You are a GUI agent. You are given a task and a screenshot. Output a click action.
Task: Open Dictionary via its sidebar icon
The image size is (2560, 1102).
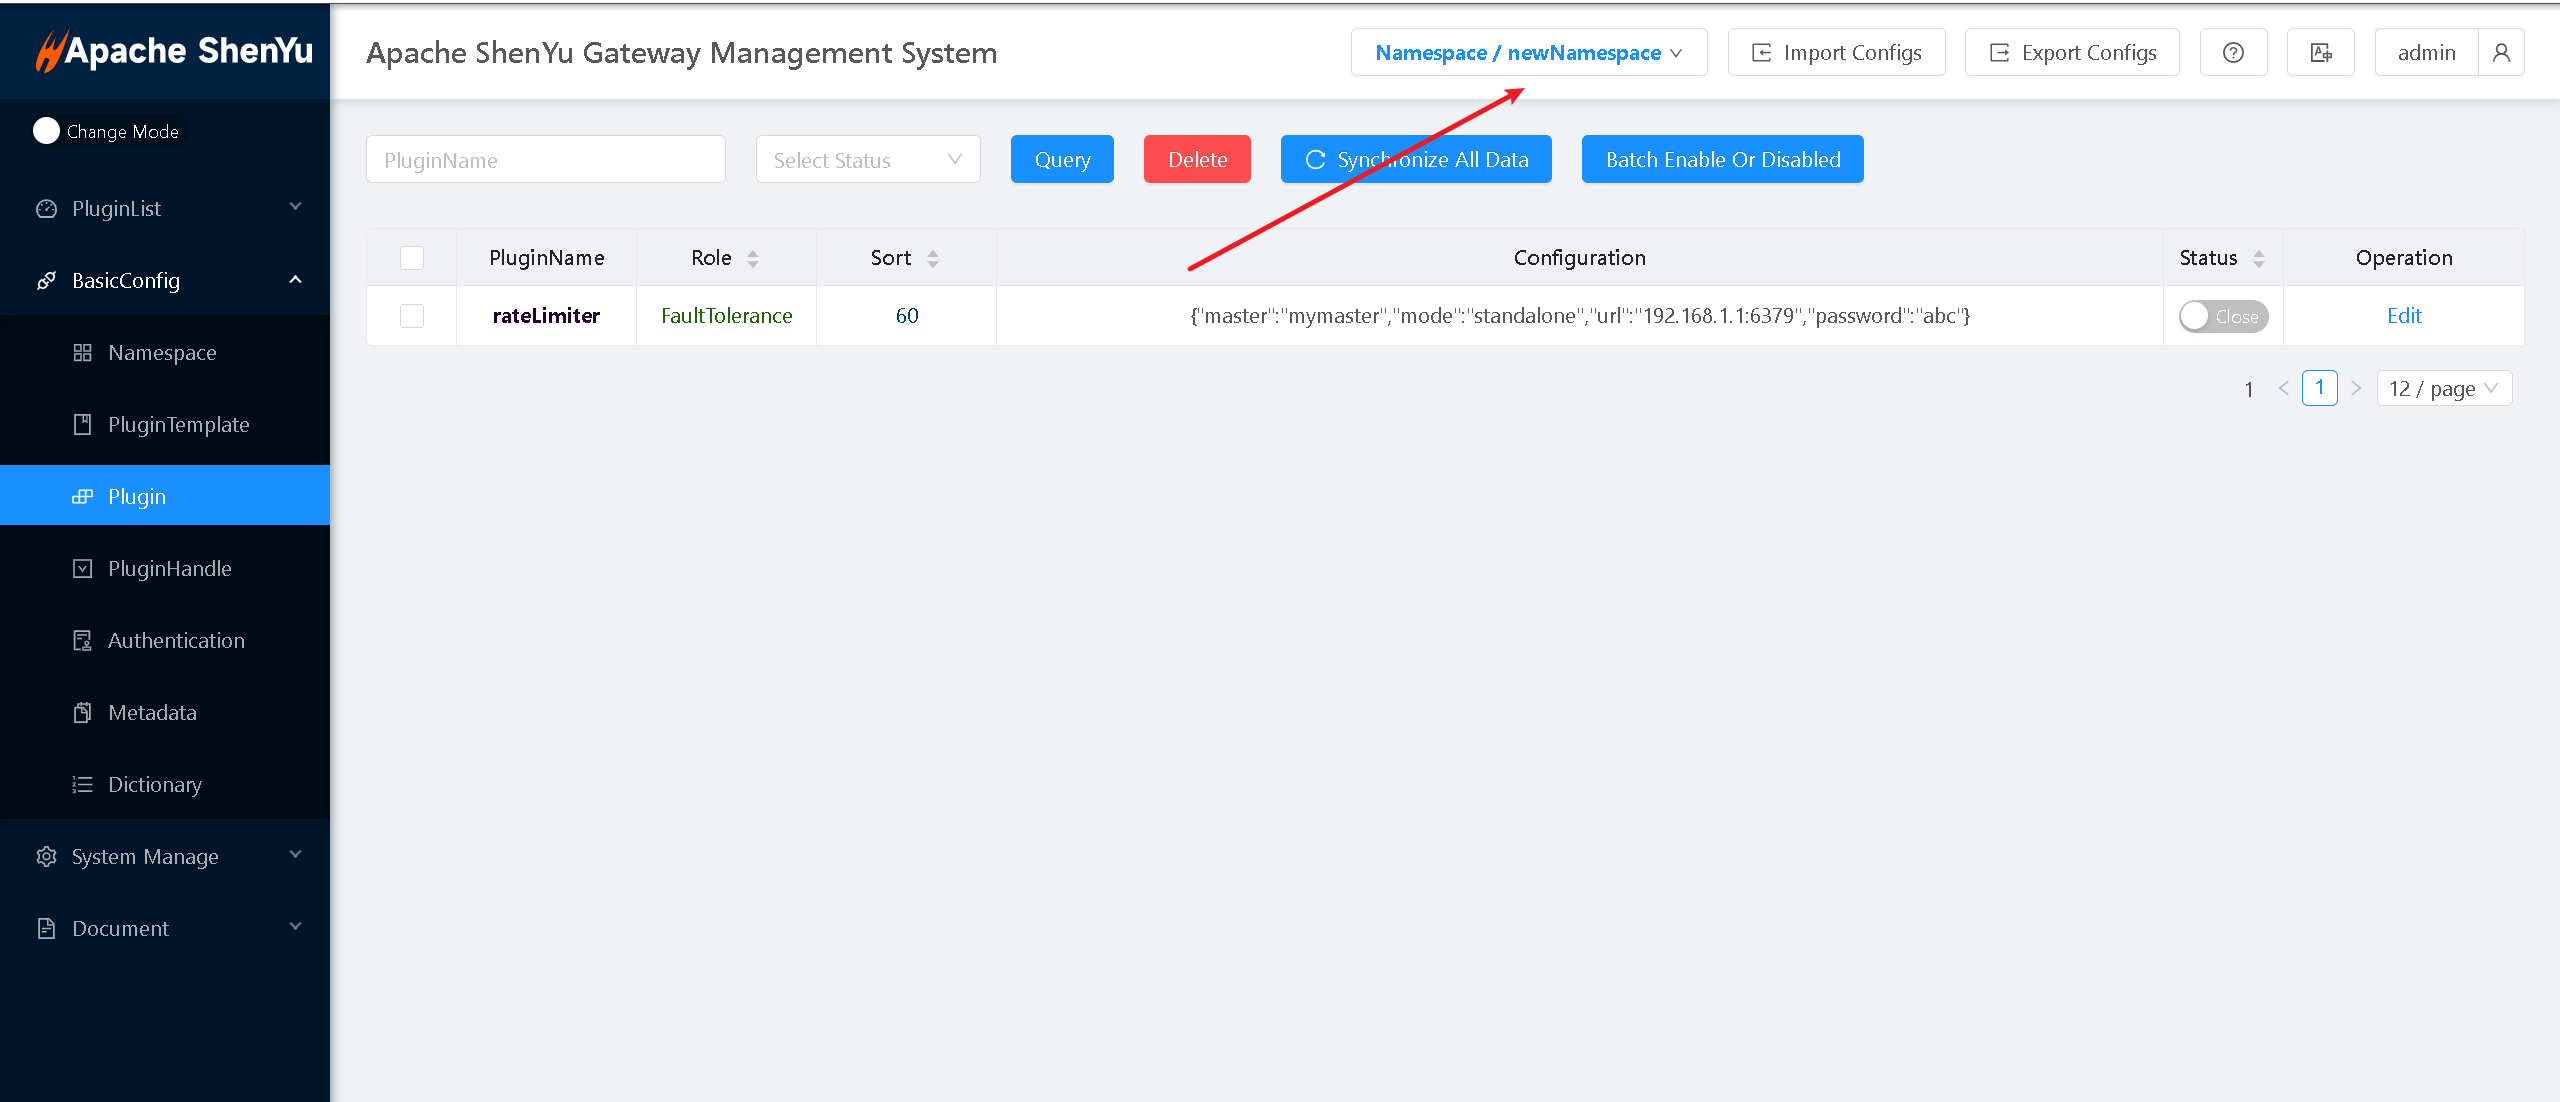coord(82,785)
